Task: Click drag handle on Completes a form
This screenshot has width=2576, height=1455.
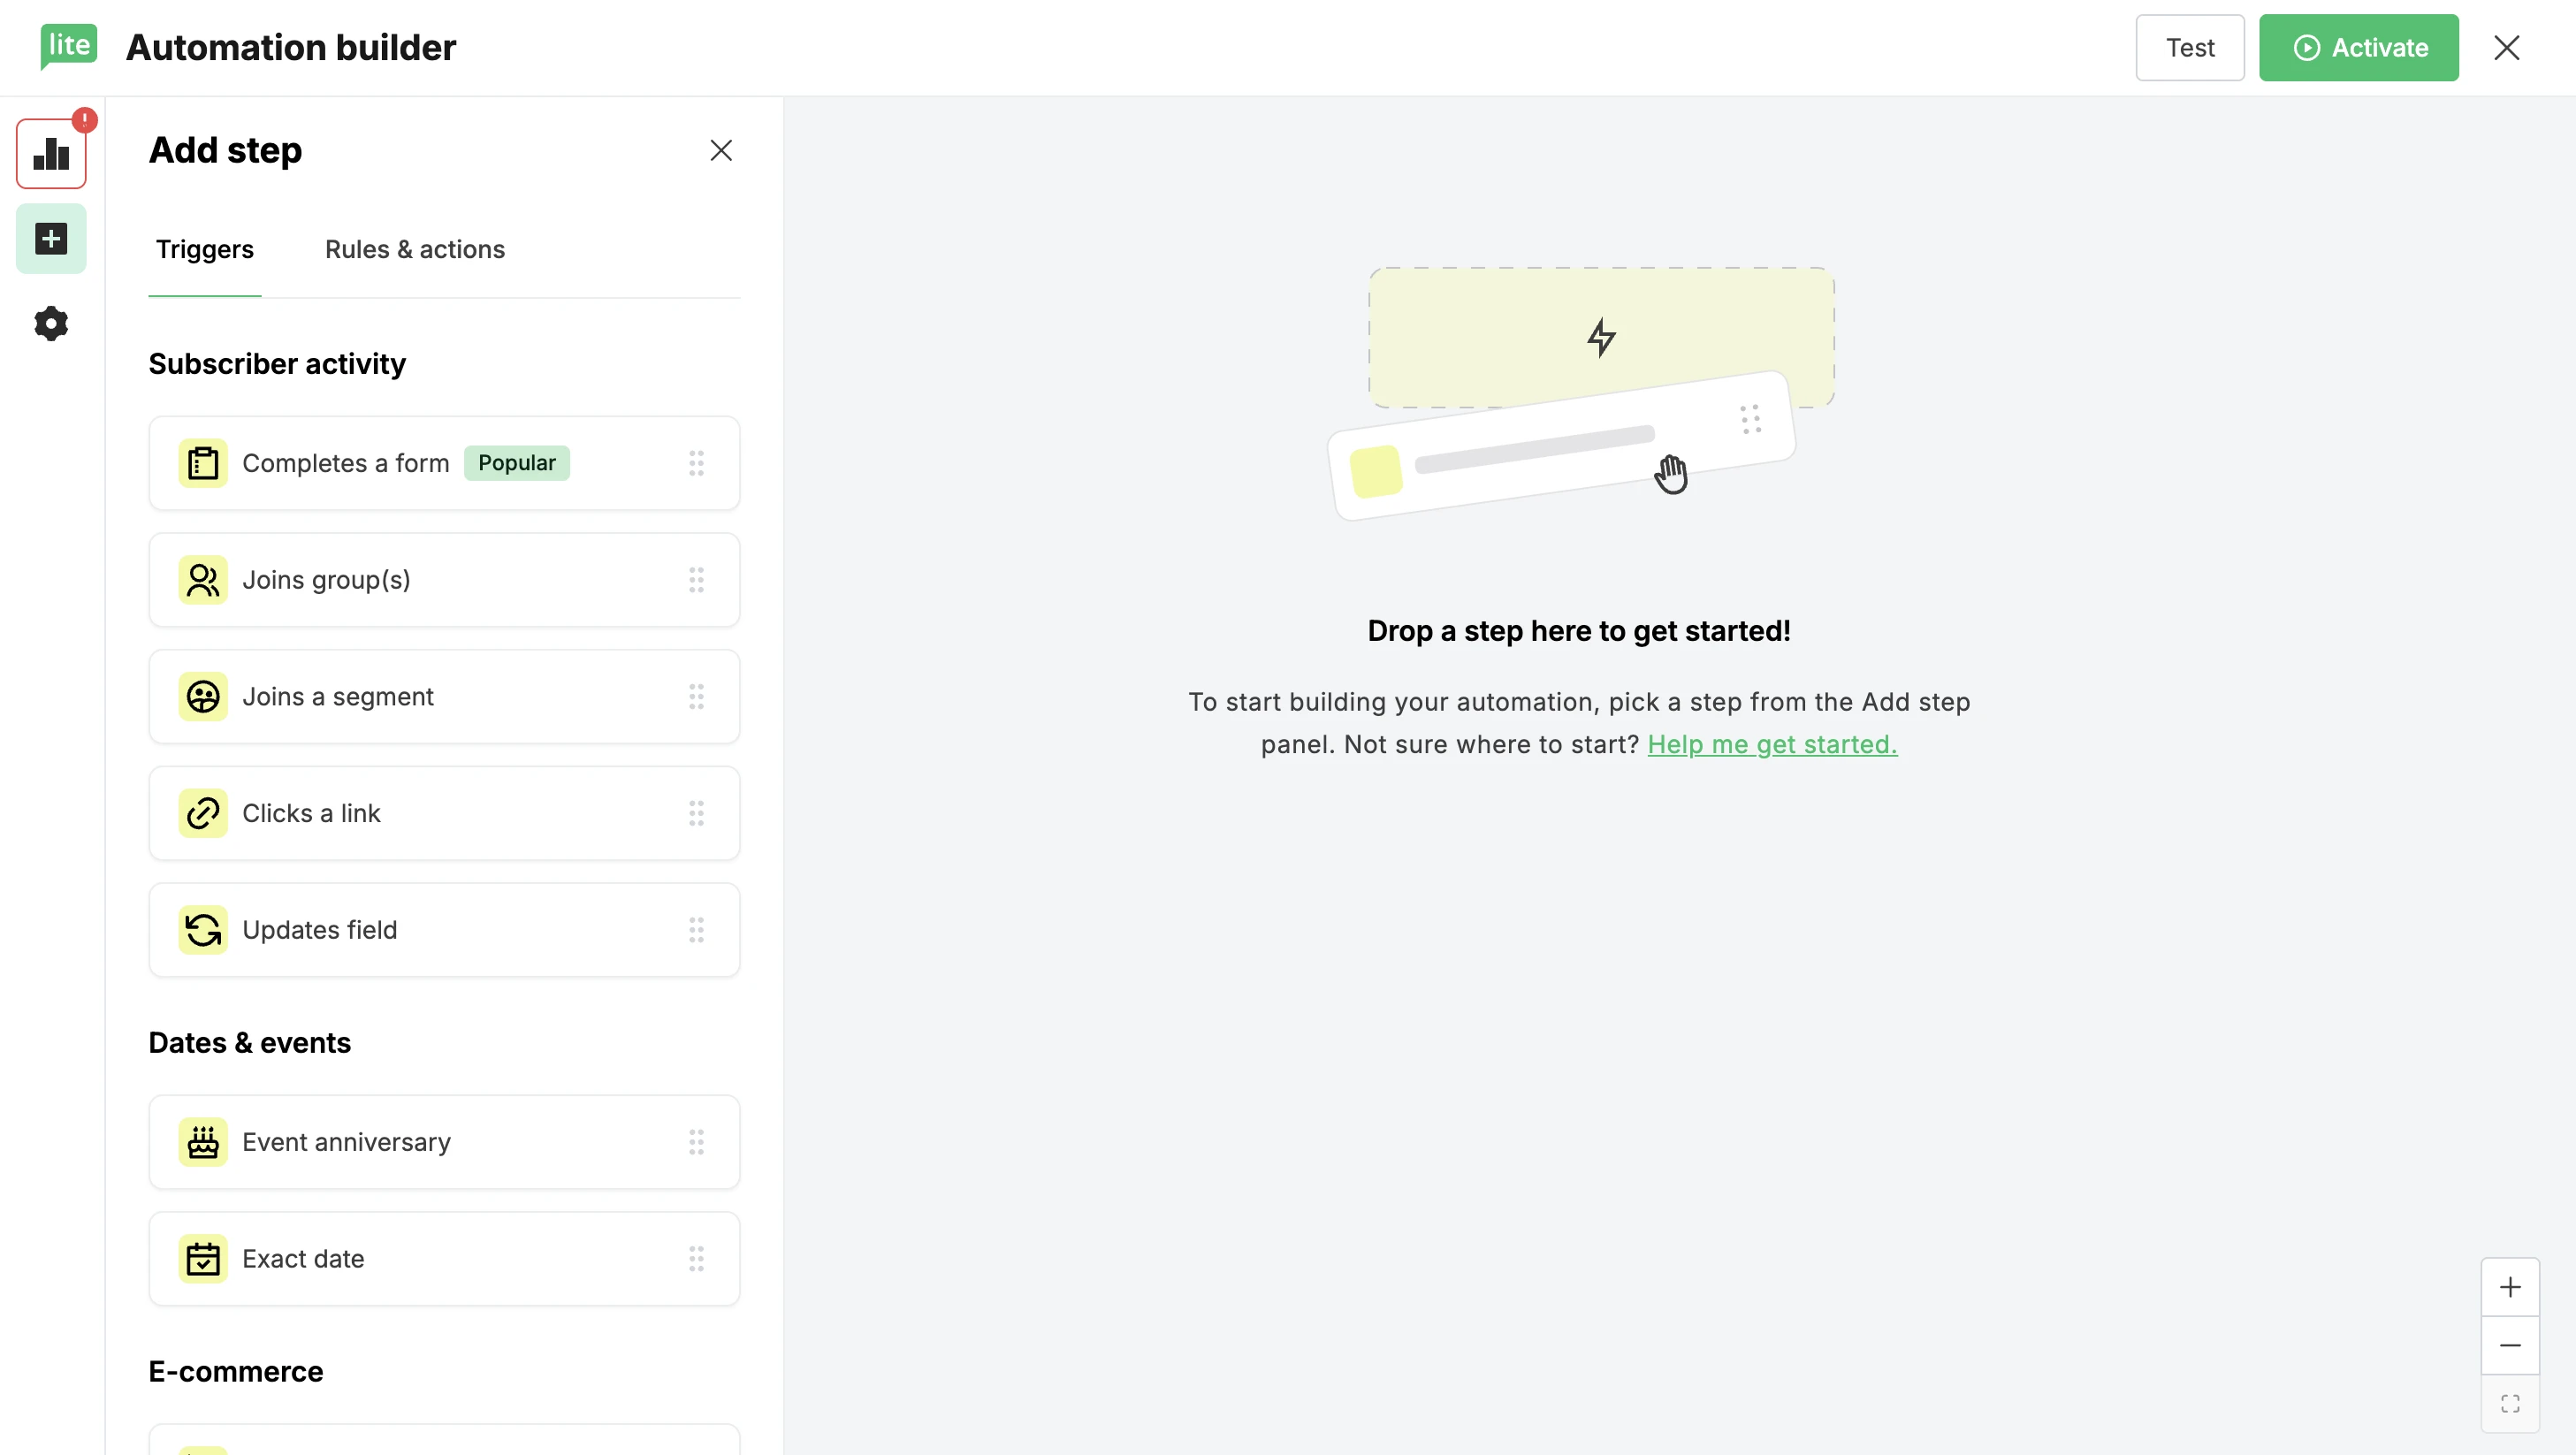Action: (696, 464)
